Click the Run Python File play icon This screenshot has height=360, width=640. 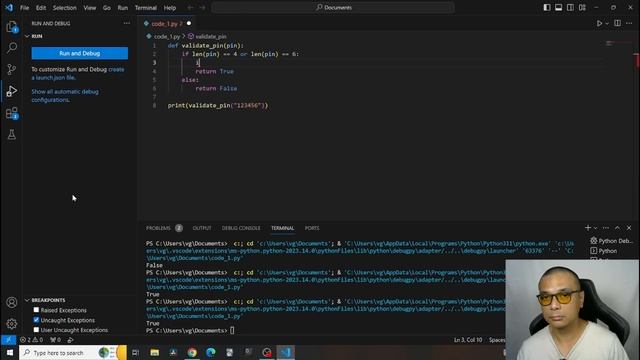(599, 24)
